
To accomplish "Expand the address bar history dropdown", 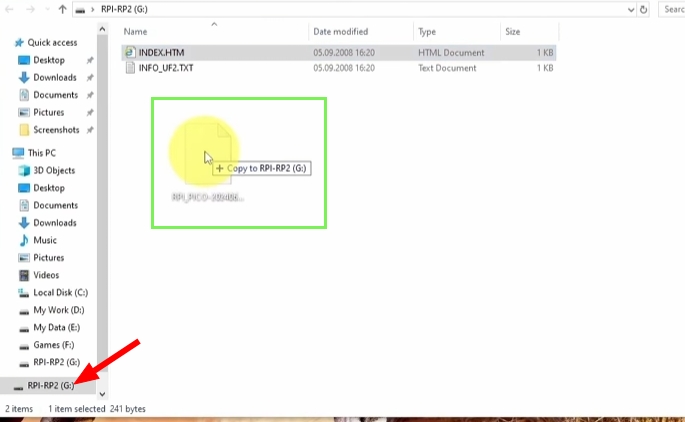I will [631, 10].
